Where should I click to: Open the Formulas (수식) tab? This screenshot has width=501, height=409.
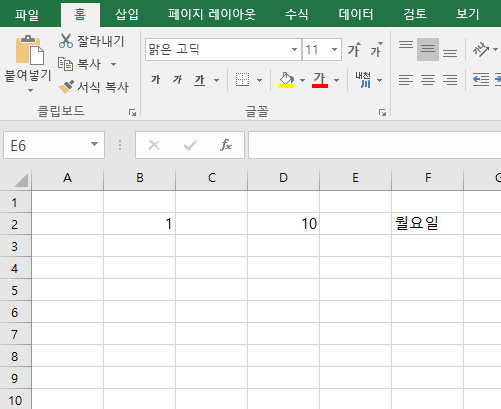tap(296, 15)
